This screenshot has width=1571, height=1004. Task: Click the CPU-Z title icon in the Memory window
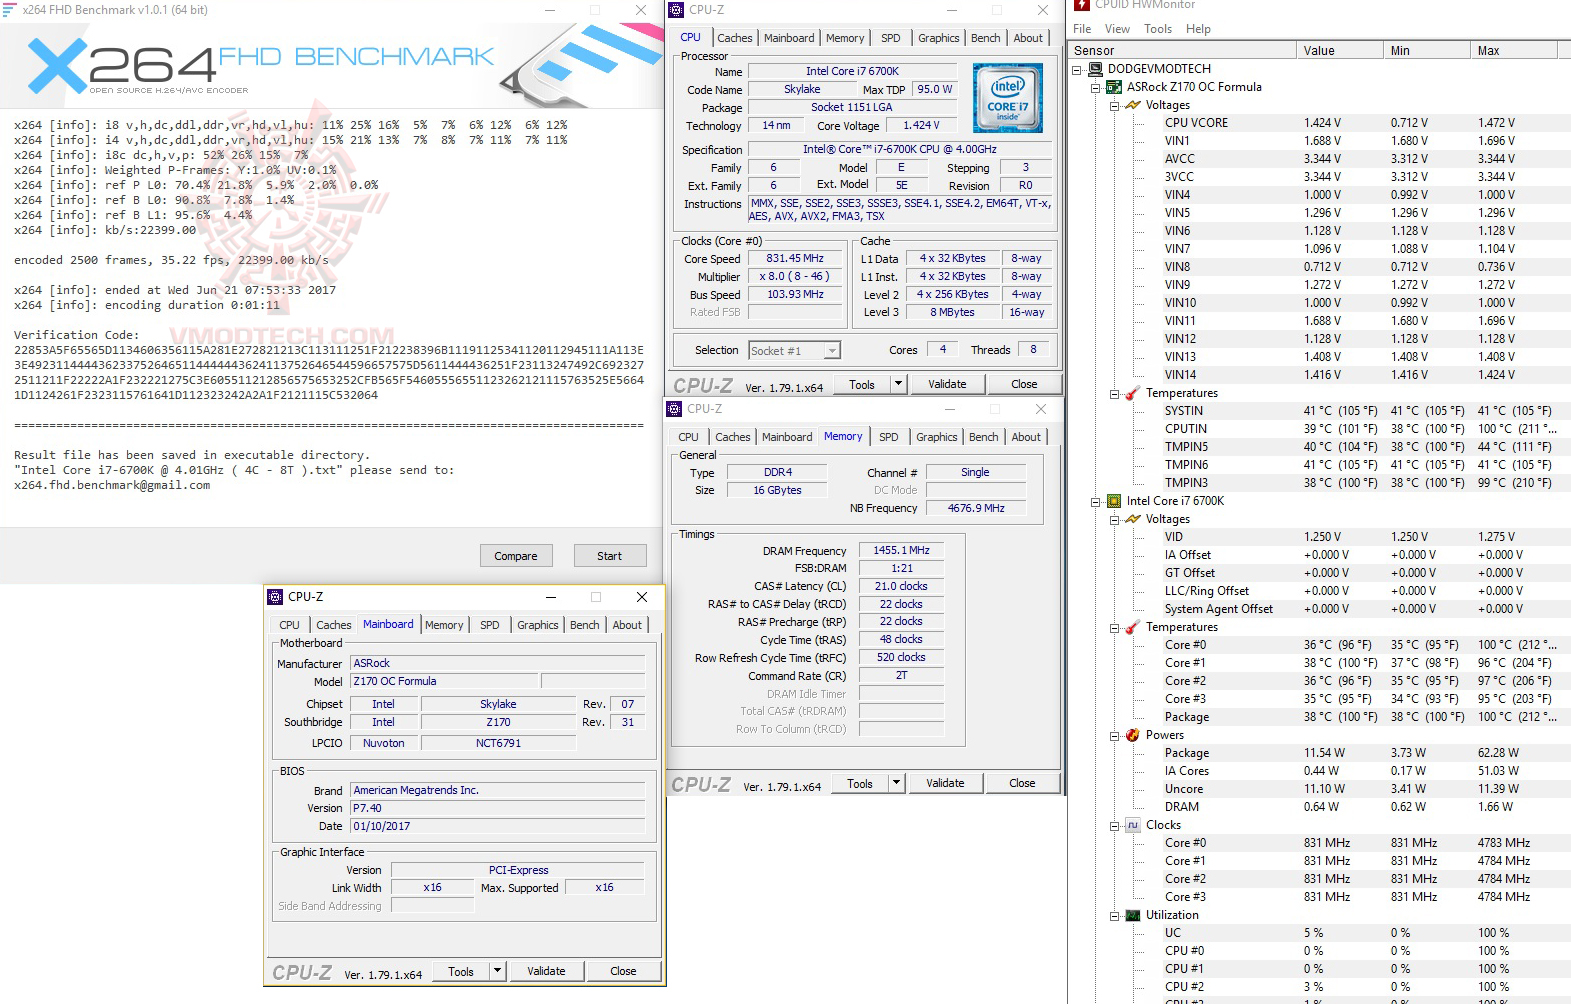point(675,409)
